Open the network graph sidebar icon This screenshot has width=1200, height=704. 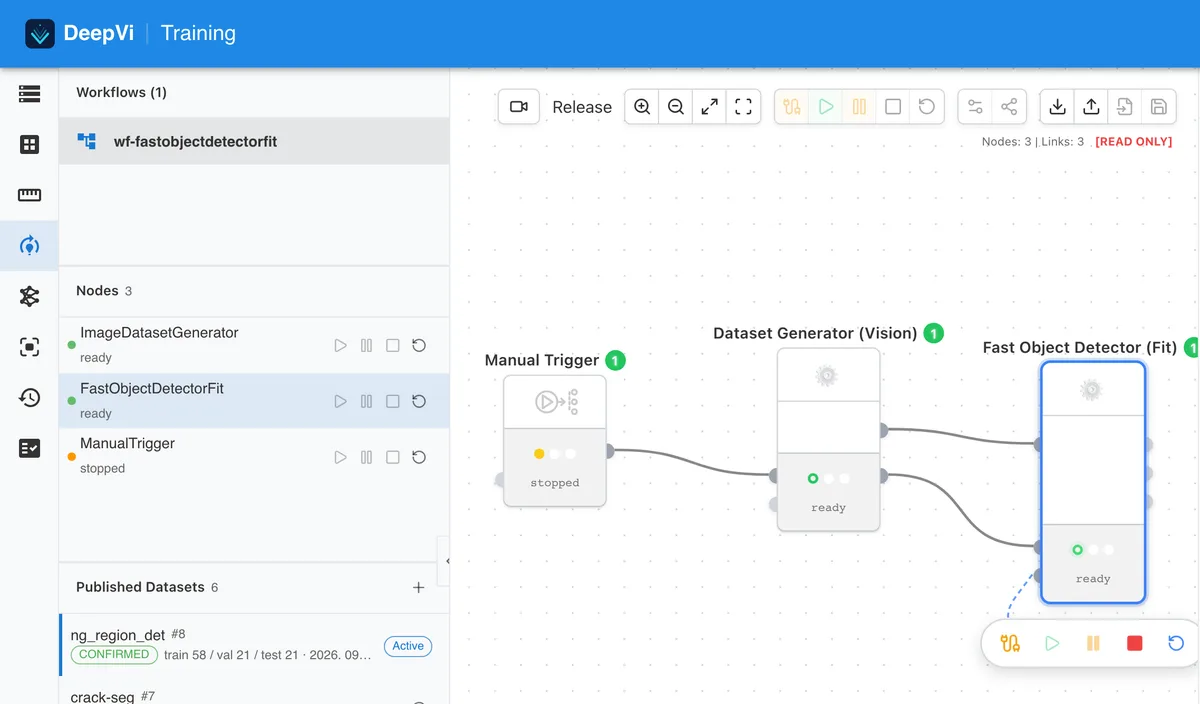(29, 296)
